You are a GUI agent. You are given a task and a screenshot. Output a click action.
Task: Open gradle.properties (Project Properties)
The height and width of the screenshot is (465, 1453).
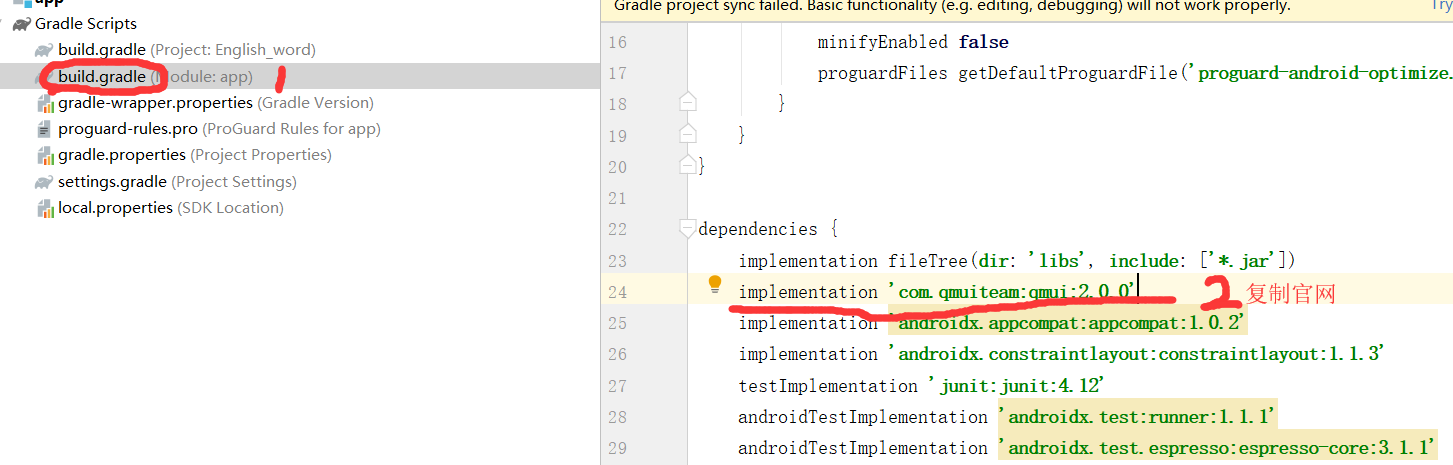pos(194,154)
